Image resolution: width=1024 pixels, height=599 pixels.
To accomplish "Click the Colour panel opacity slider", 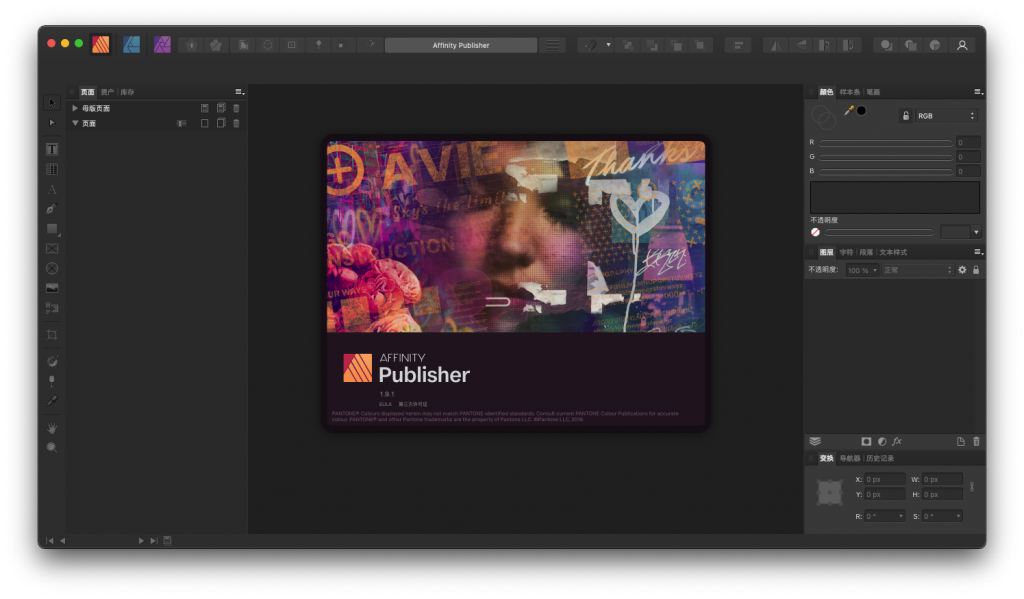I will [879, 232].
